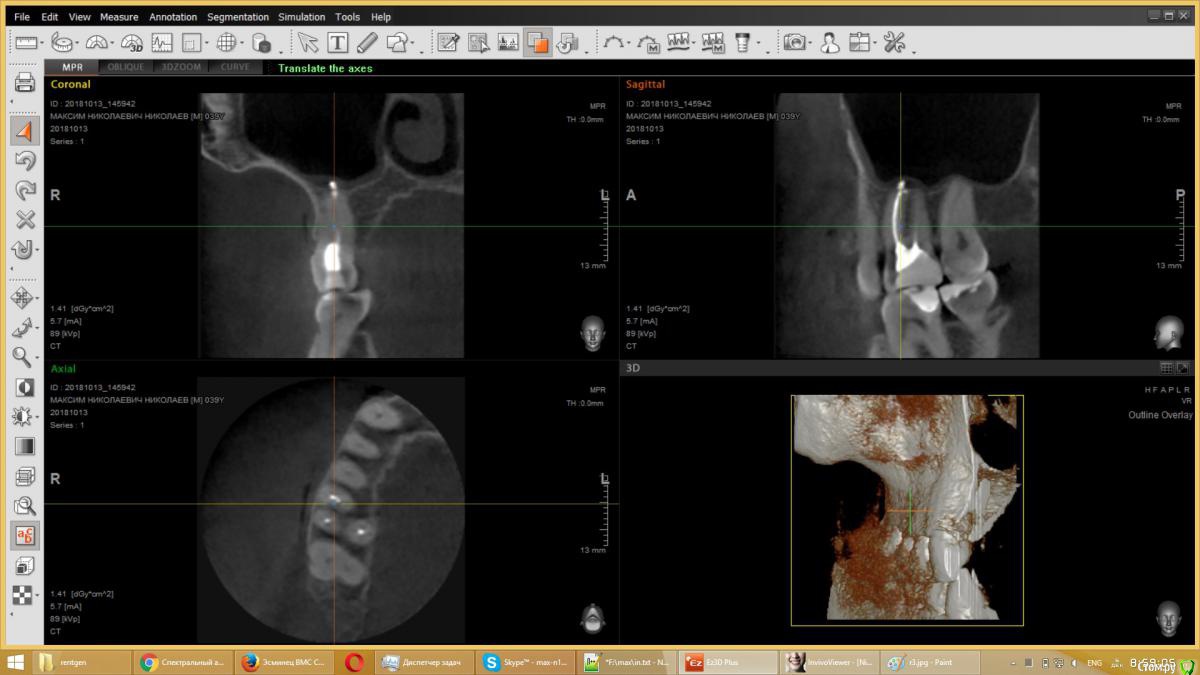1200x675 pixels.
Task: Select the ruler length measurement tool
Action: pos(25,43)
